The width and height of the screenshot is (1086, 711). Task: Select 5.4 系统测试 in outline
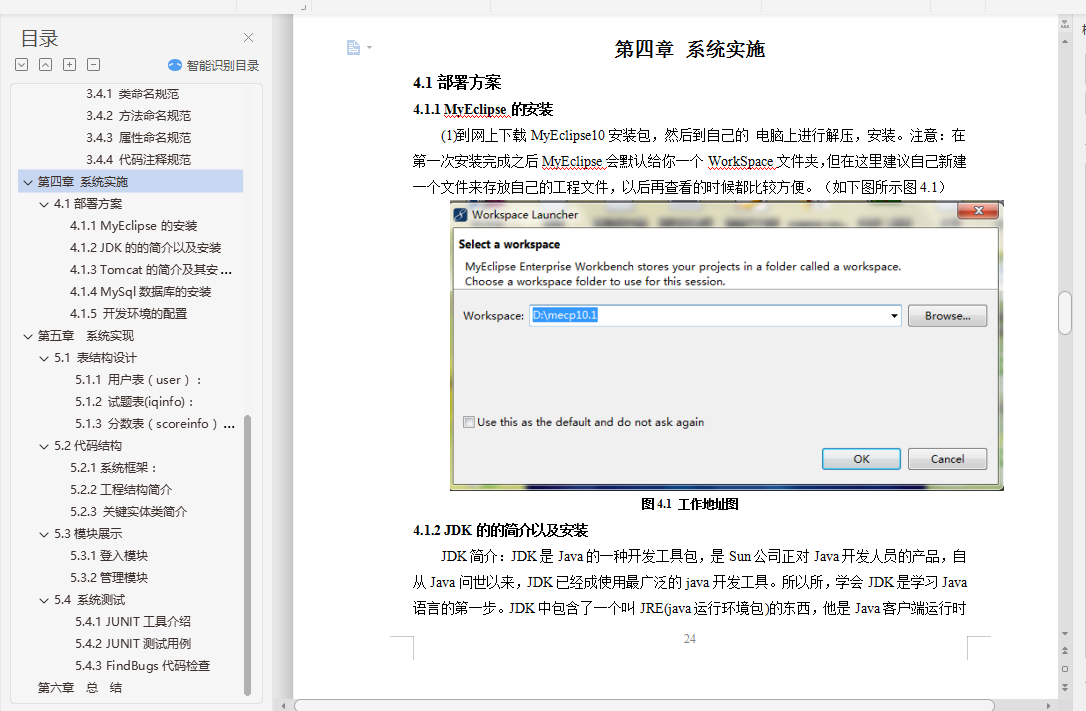[90, 600]
